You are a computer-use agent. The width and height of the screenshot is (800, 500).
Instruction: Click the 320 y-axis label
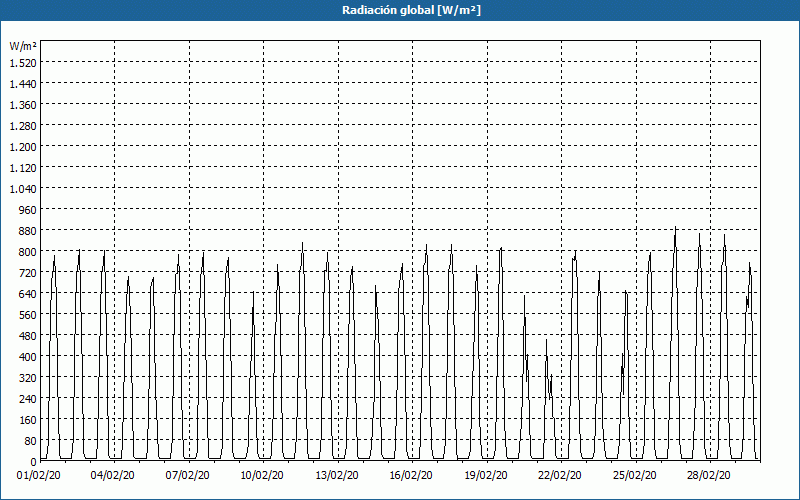pos(28,378)
